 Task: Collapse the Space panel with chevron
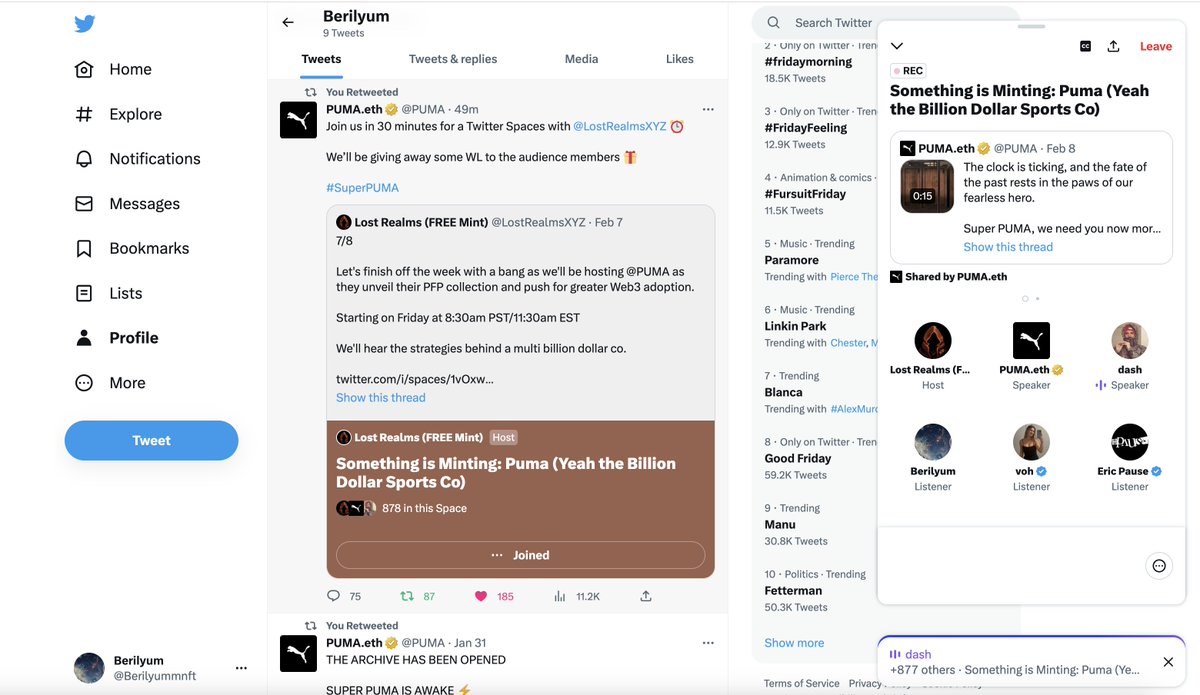pos(897,46)
